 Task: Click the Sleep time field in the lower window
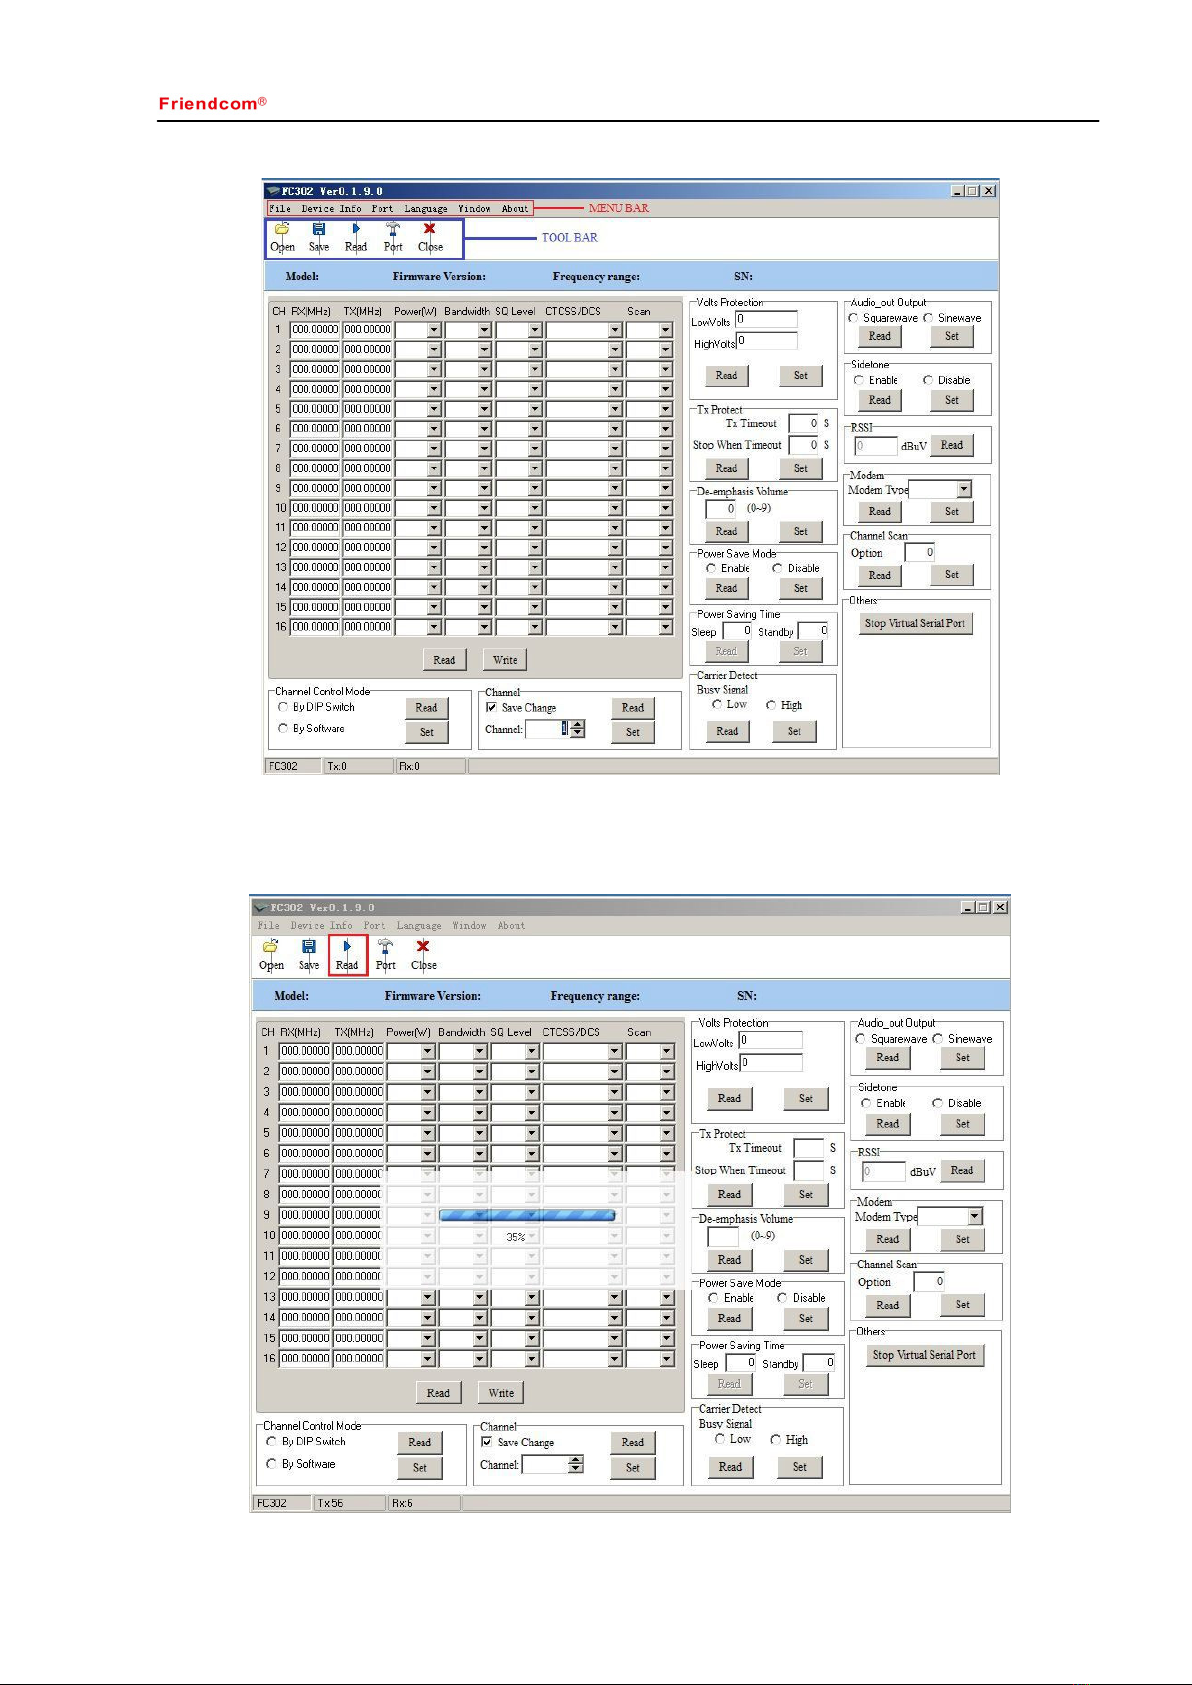point(741,1363)
